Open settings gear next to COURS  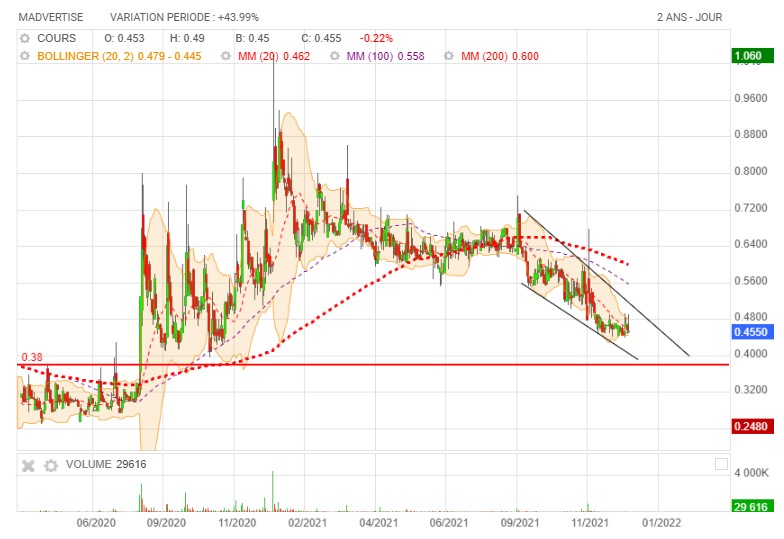click(x=24, y=38)
